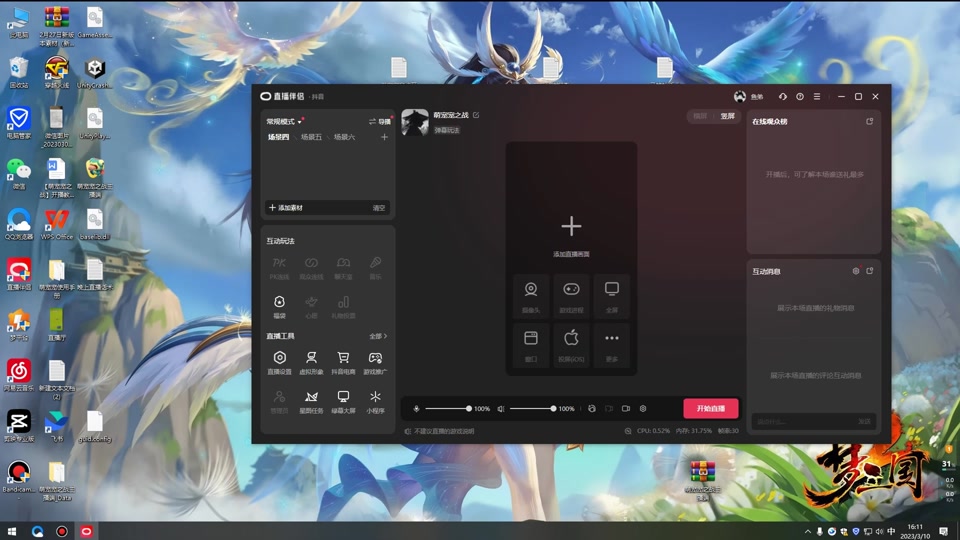960x540 pixels.
Task: Select the 场景五 scene tab
Action: (x=311, y=137)
